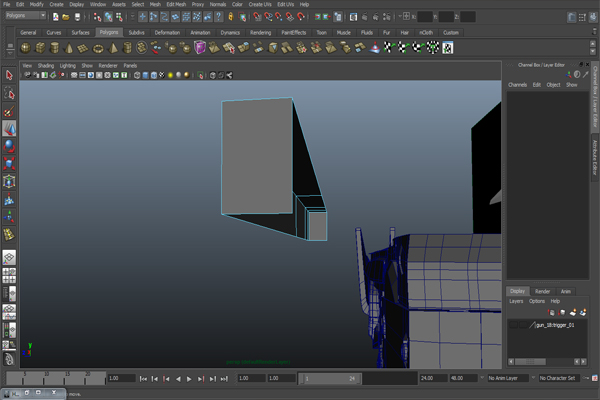Open the shelf menu arrow at left
Screen dimensions: 600x400
click(x=10, y=53)
